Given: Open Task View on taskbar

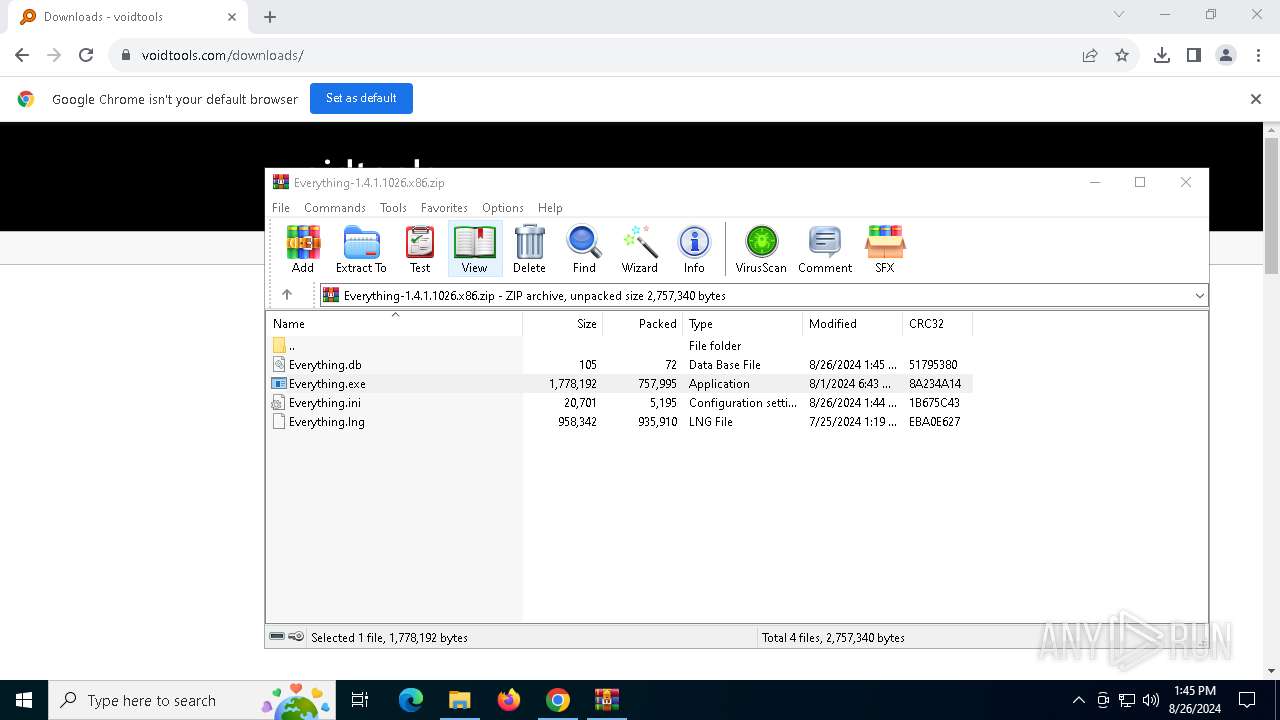Looking at the screenshot, I should [360, 700].
